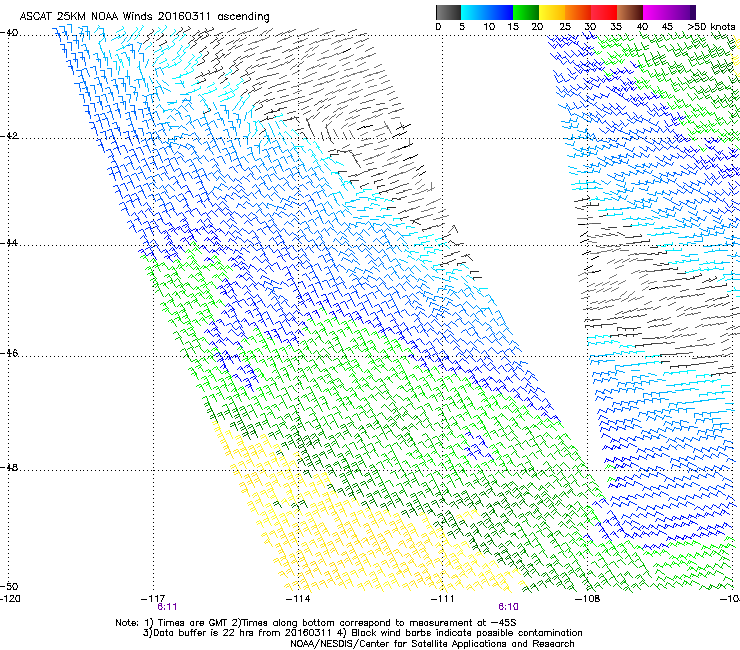Click the red 30-35 knots legend segment
This screenshot has width=740, height=650.
point(604,12)
